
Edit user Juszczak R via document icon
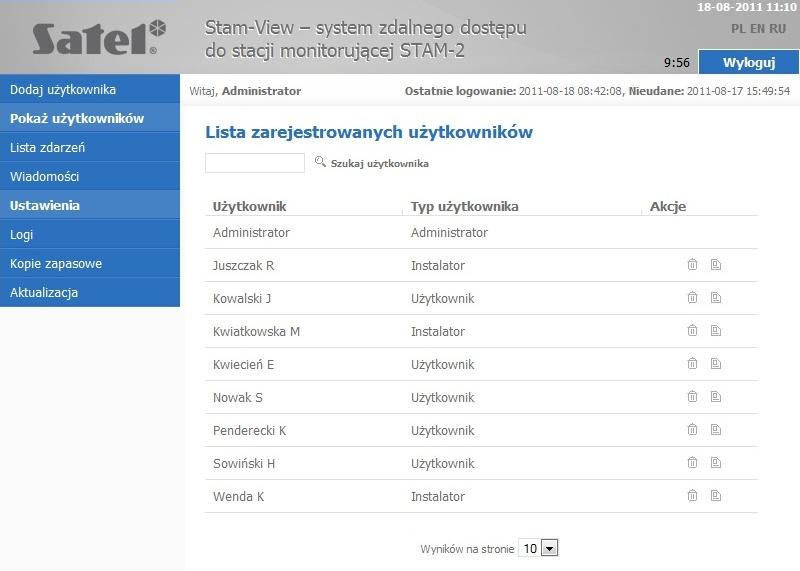(716, 264)
